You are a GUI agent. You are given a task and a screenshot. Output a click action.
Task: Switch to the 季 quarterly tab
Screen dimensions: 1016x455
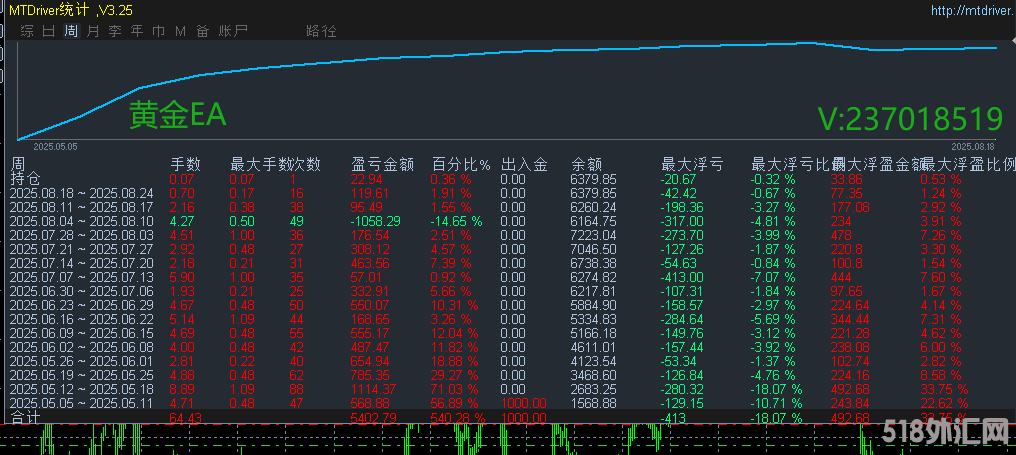tap(115, 30)
